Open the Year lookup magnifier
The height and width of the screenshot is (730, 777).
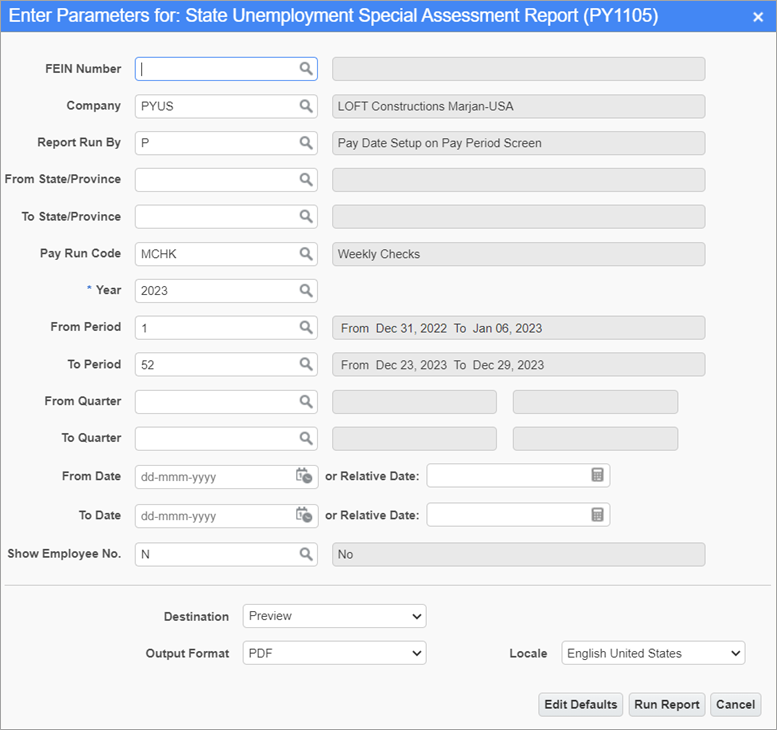point(306,290)
